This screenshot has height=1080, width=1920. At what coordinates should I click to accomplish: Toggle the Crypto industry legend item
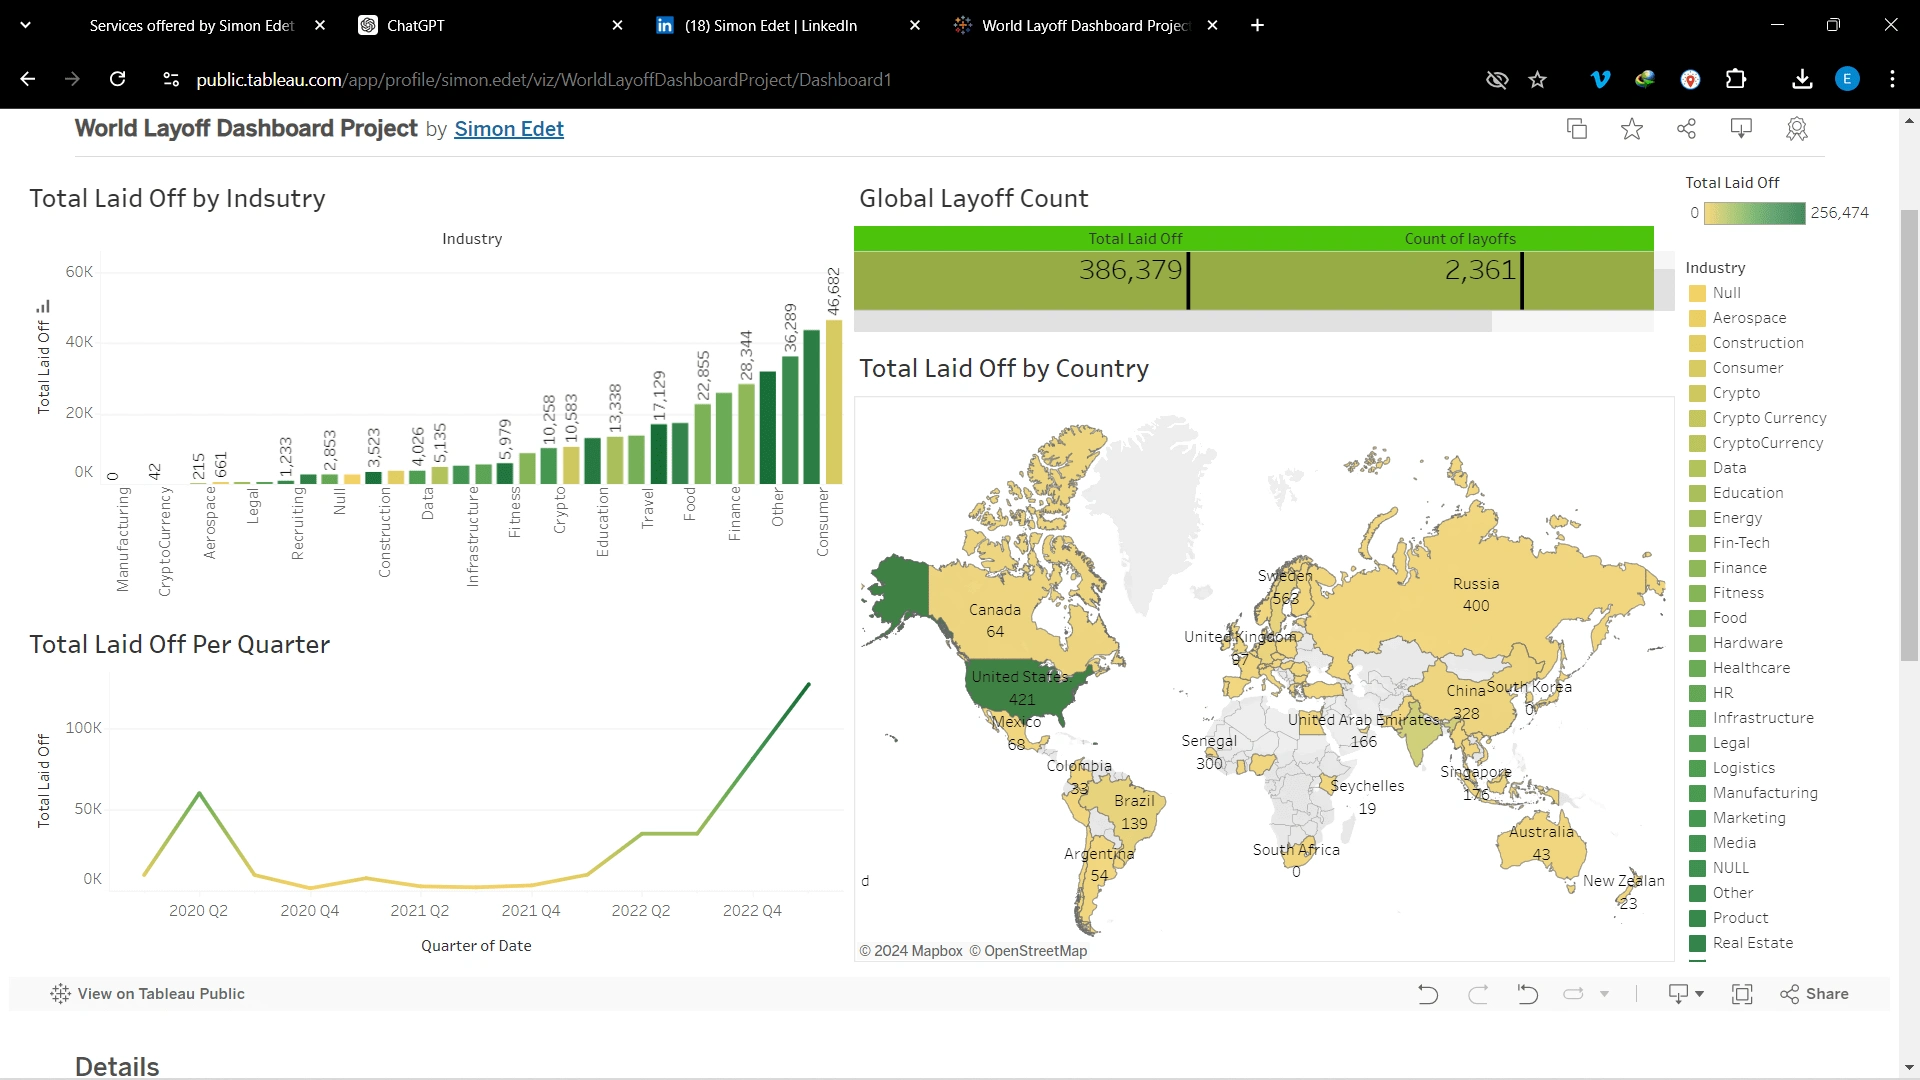[x=1736, y=393]
